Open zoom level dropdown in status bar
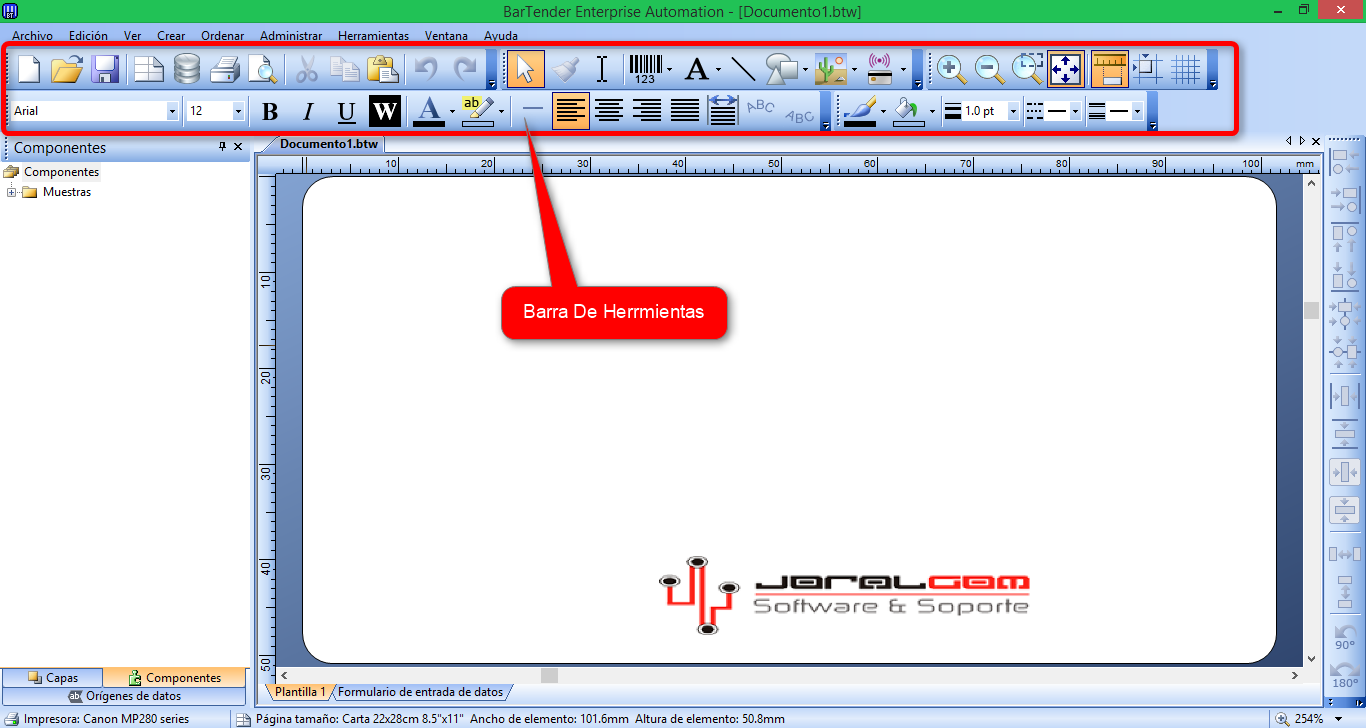Image resolution: width=1366 pixels, height=728 pixels. pos(1338,719)
